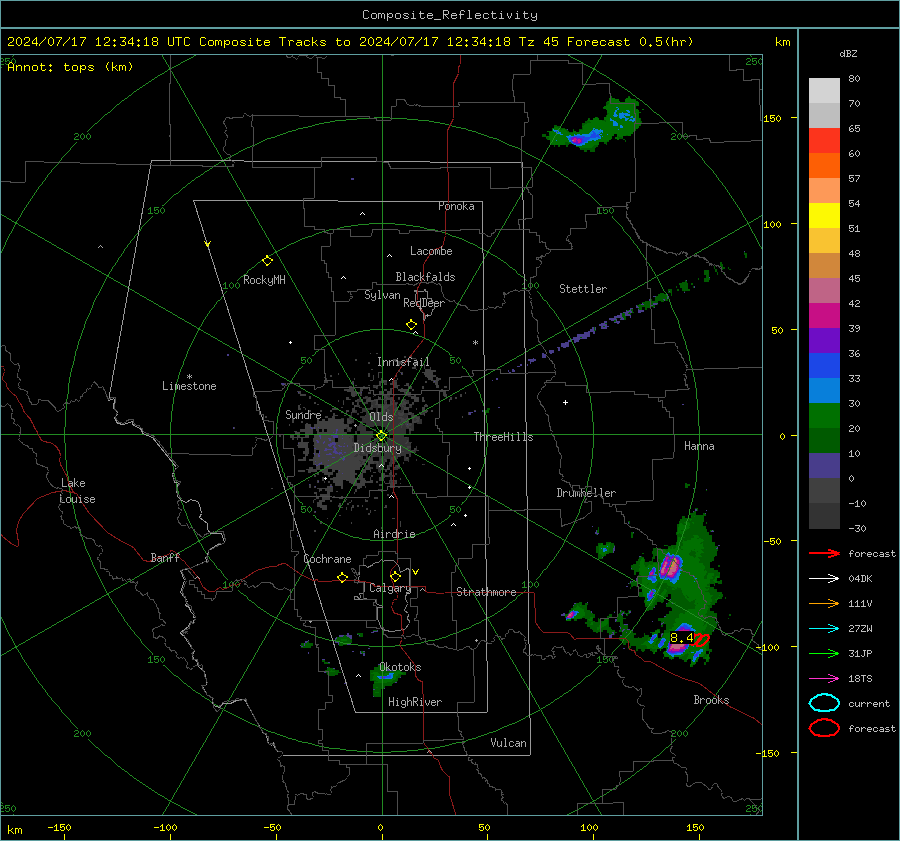This screenshot has height=841, width=900.
Task: Click the Innisfail city label
Action: 403,362
